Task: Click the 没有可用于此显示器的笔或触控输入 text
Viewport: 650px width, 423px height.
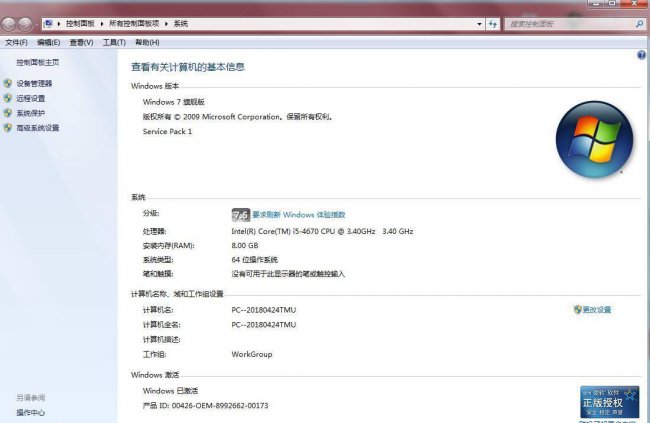Action: (288, 274)
